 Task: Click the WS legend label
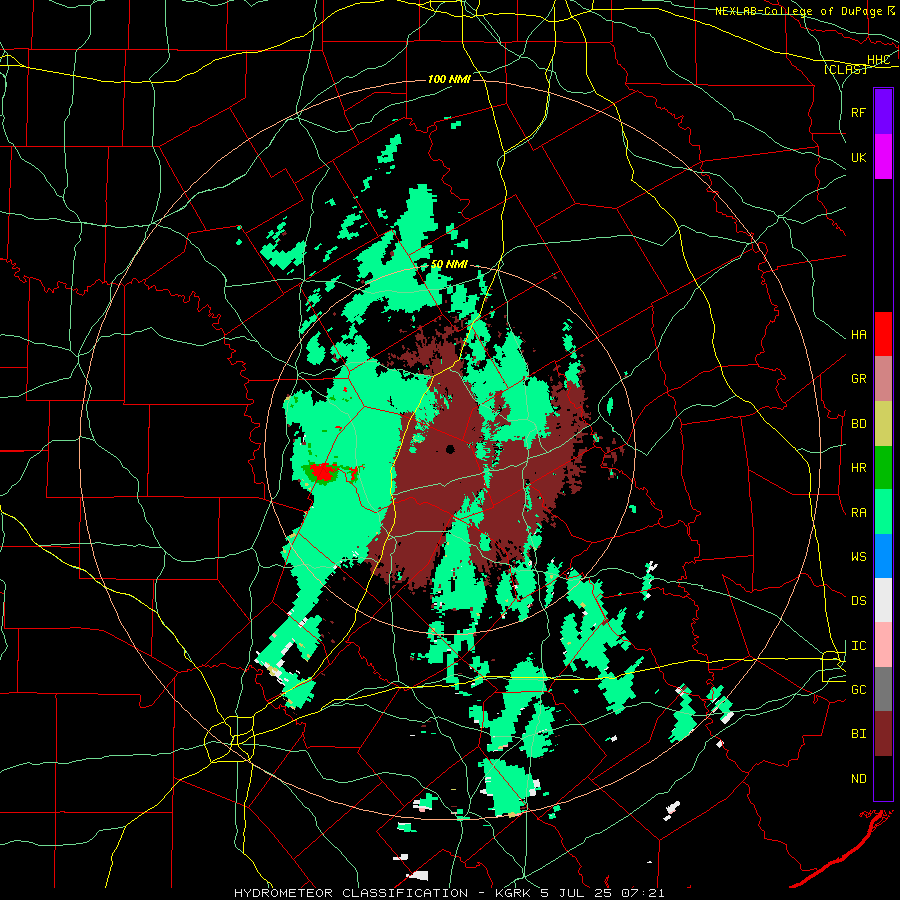click(858, 557)
